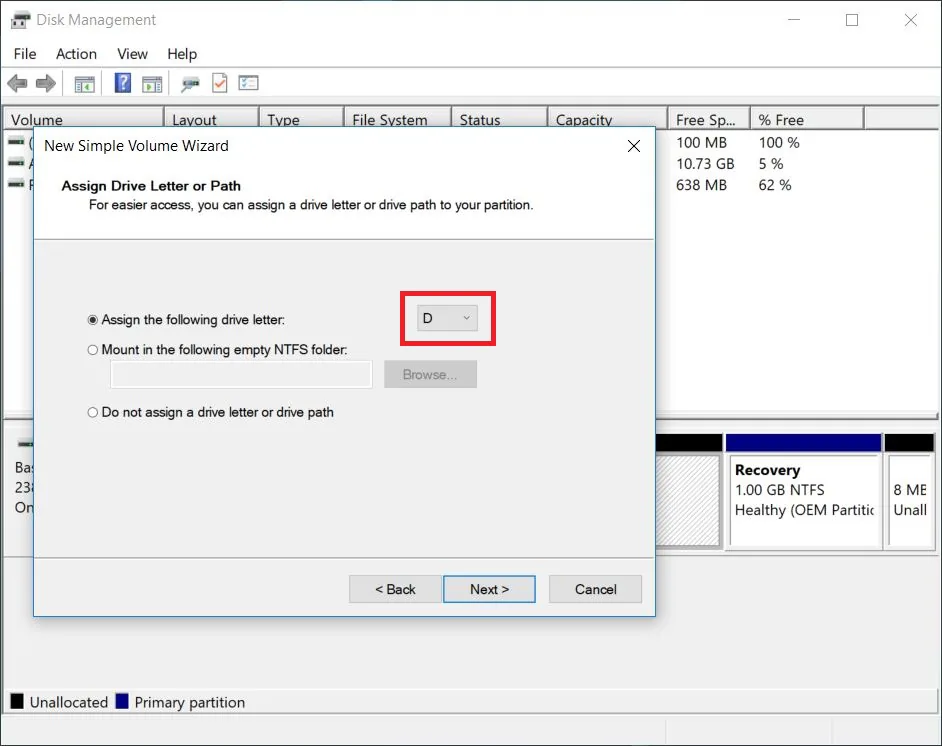Maximize the Disk Management window
The image size is (942, 746).
[851, 20]
